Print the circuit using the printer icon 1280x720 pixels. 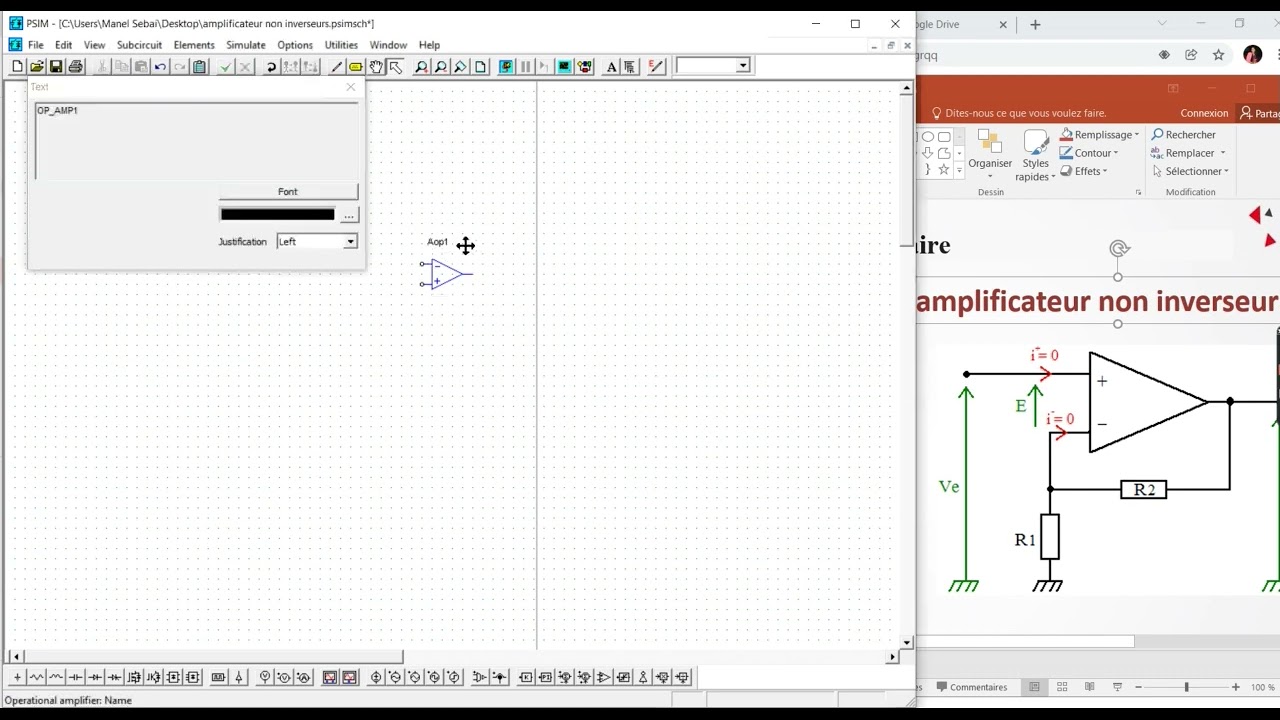point(75,66)
